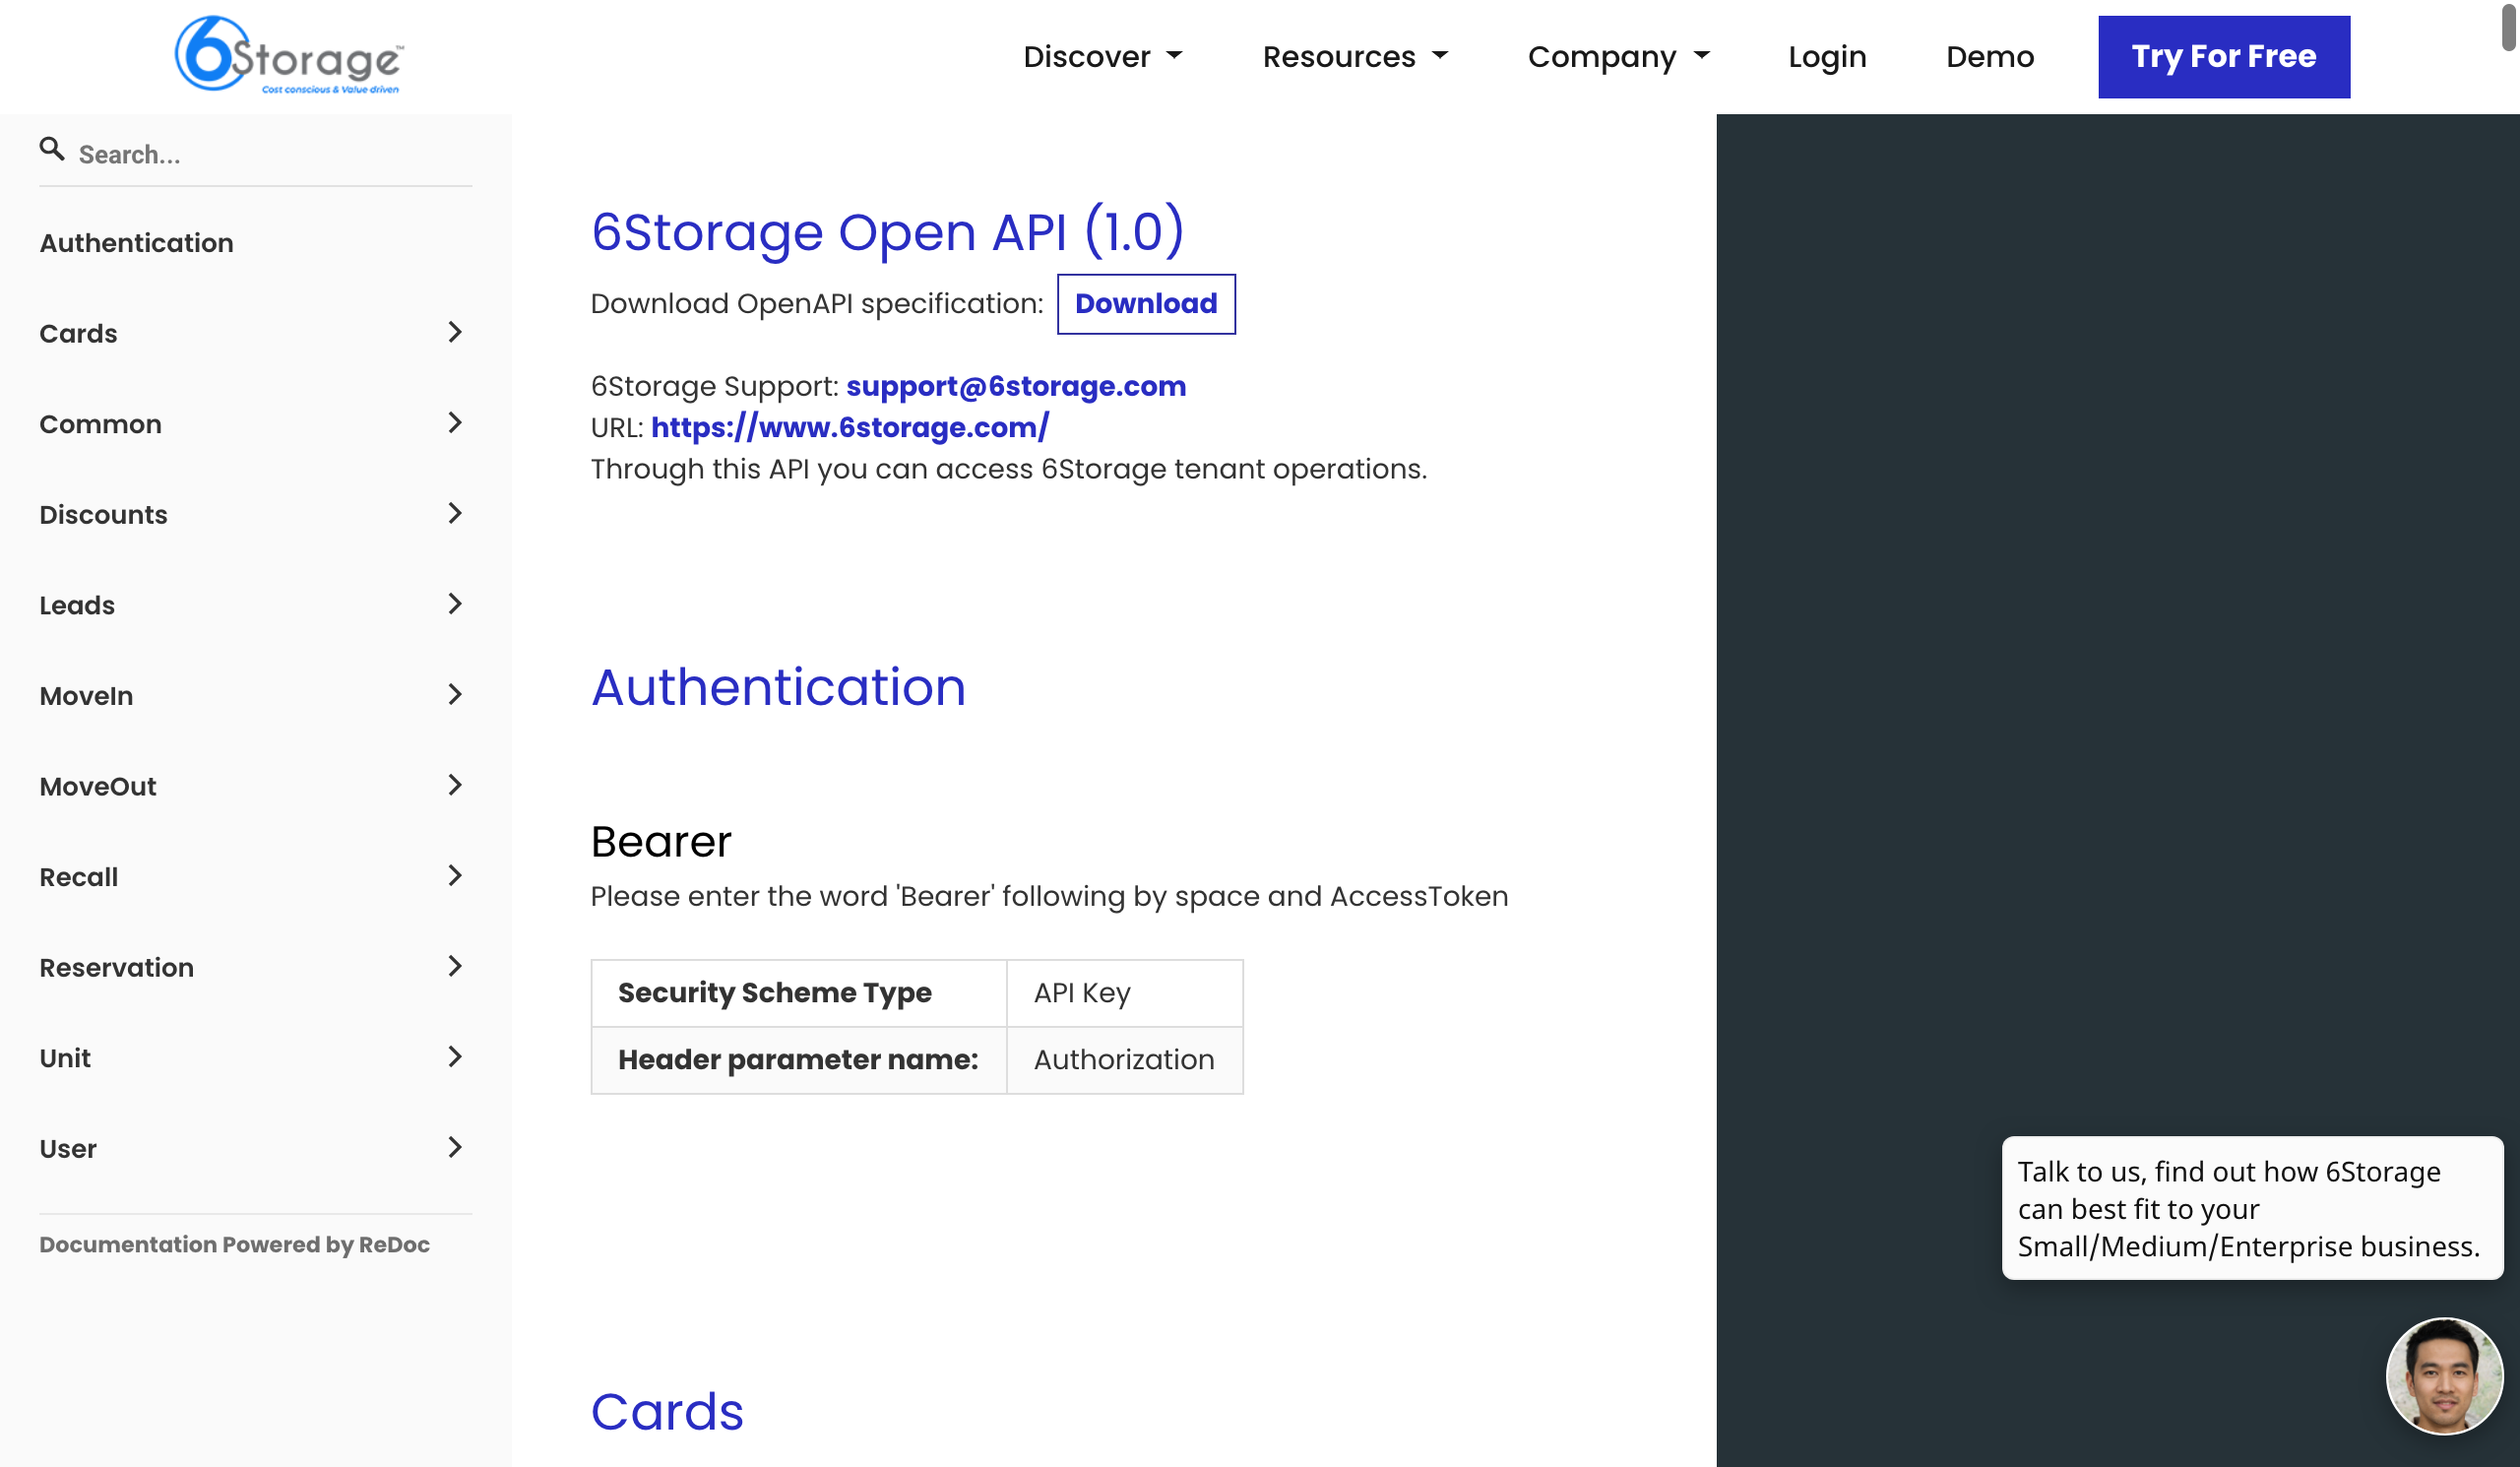This screenshot has width=2520, height=1467.
Task: Click the Bearer subheading
Action: pyautogui.click(x=661, y=841)
